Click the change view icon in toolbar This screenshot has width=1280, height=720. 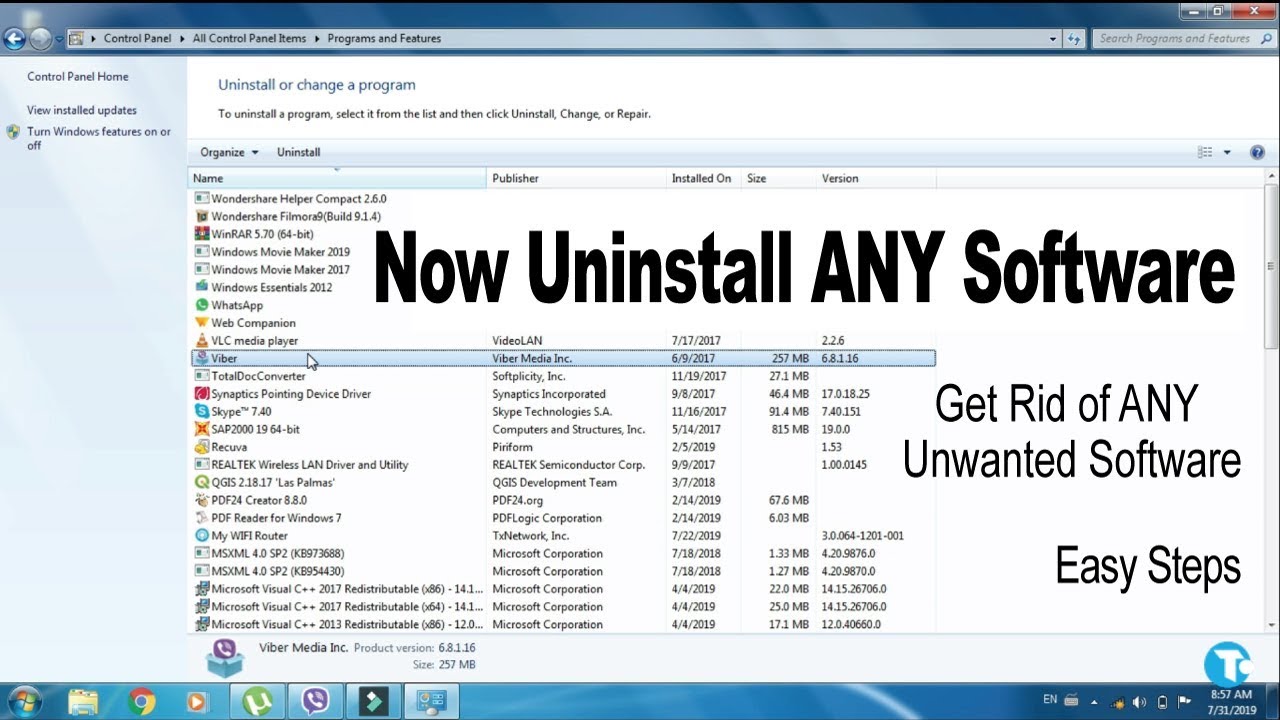[x=1205, y=152]
